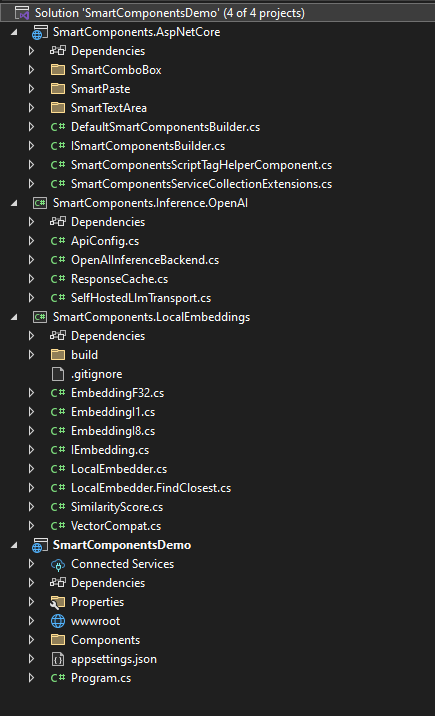
Task: Select EmbeddingI8.cs file
Action: pos(113,431)
